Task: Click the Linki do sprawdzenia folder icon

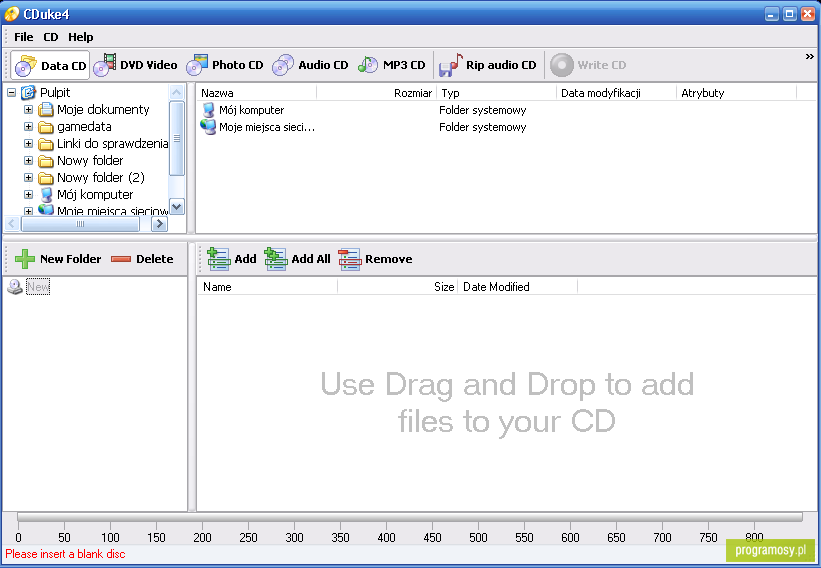Action: click(x=46, y=144)
